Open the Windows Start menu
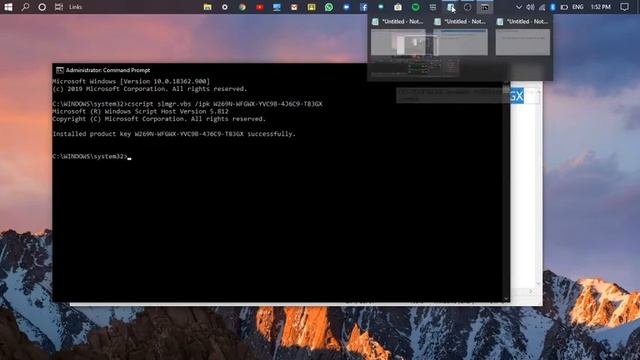 8,7
